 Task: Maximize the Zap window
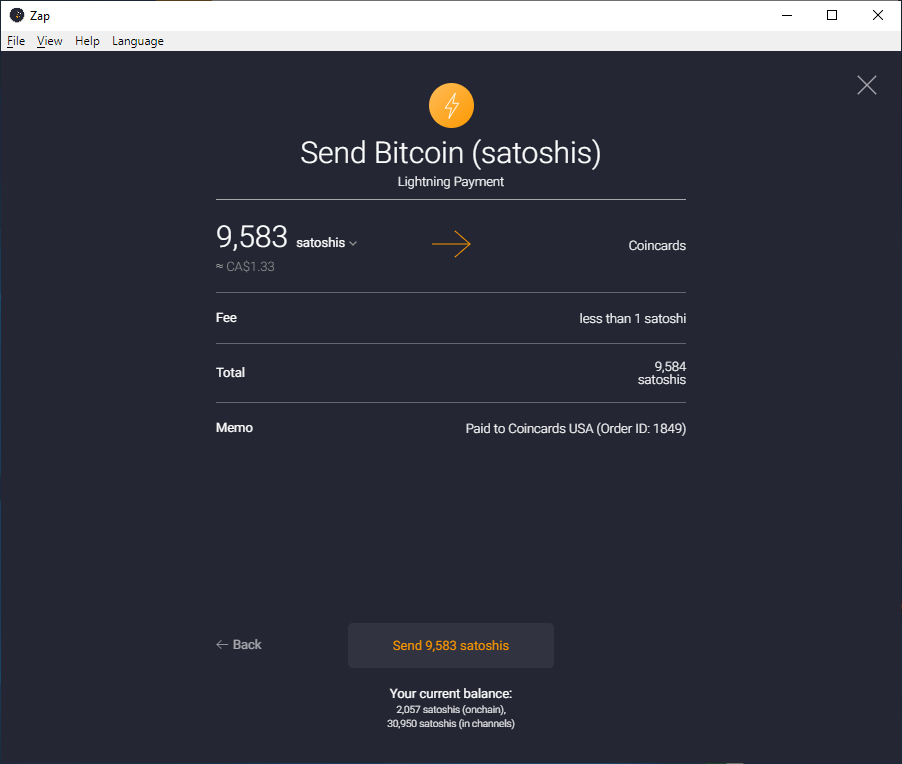[x=832, y=15]
